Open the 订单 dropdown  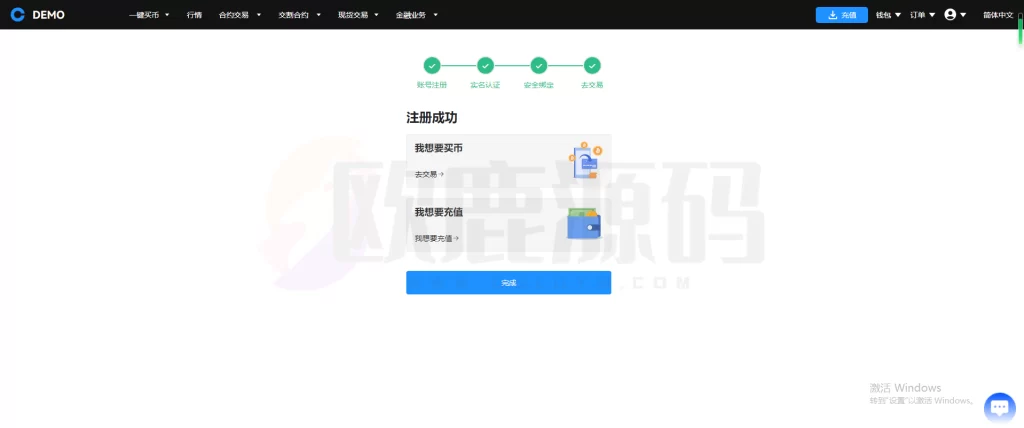923,14
